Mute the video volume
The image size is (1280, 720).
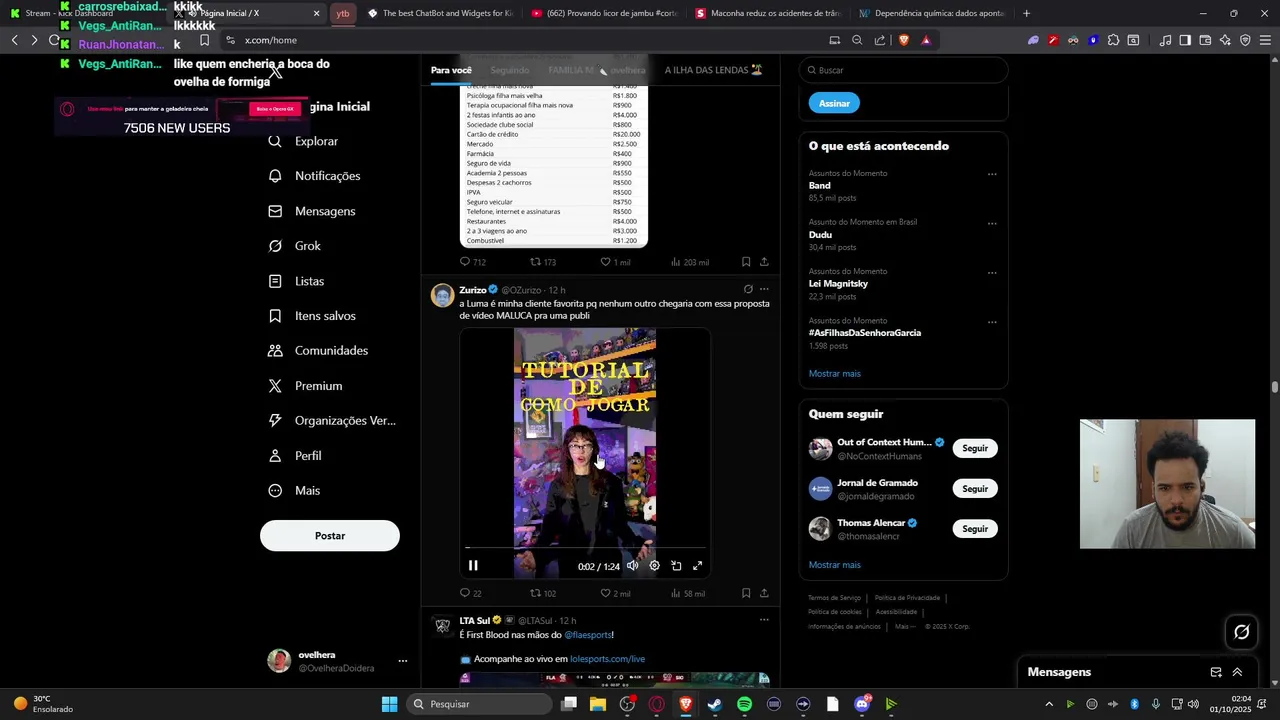632,566
